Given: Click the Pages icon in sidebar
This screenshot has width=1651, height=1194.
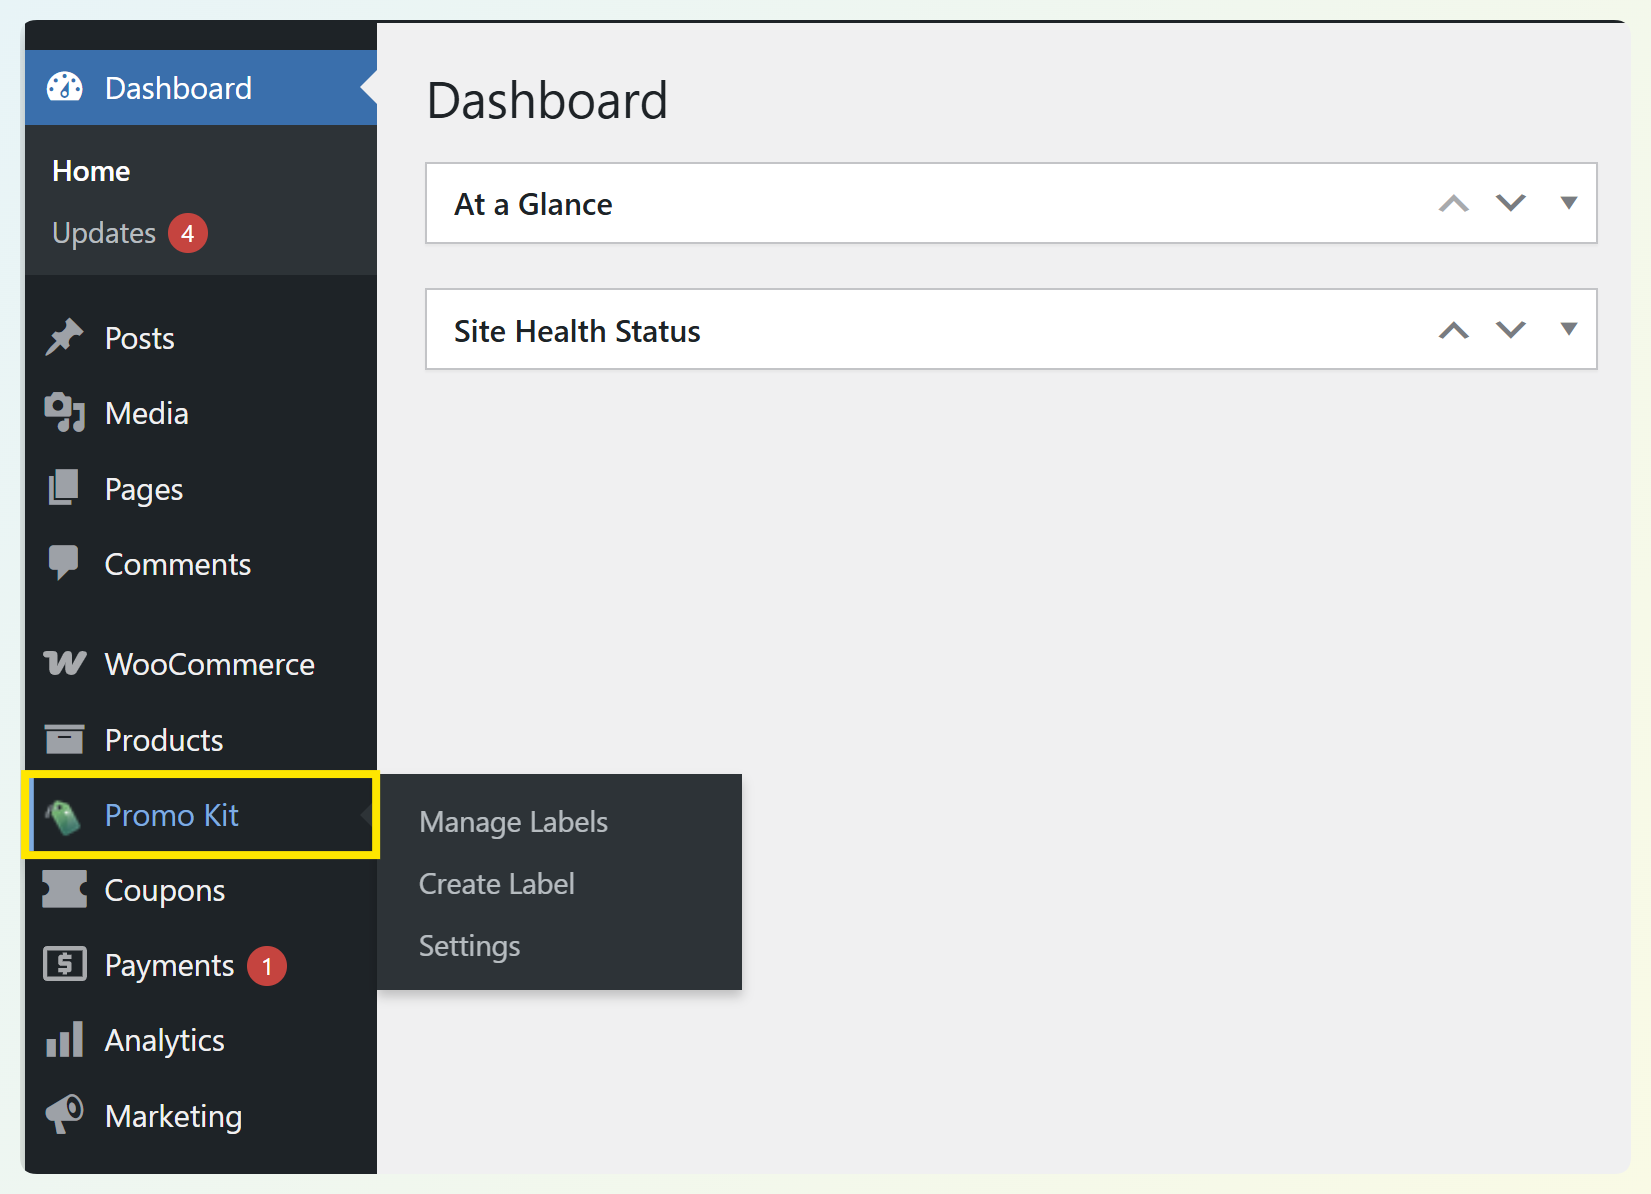Looking at the screenshot, I should pos(65,489).
